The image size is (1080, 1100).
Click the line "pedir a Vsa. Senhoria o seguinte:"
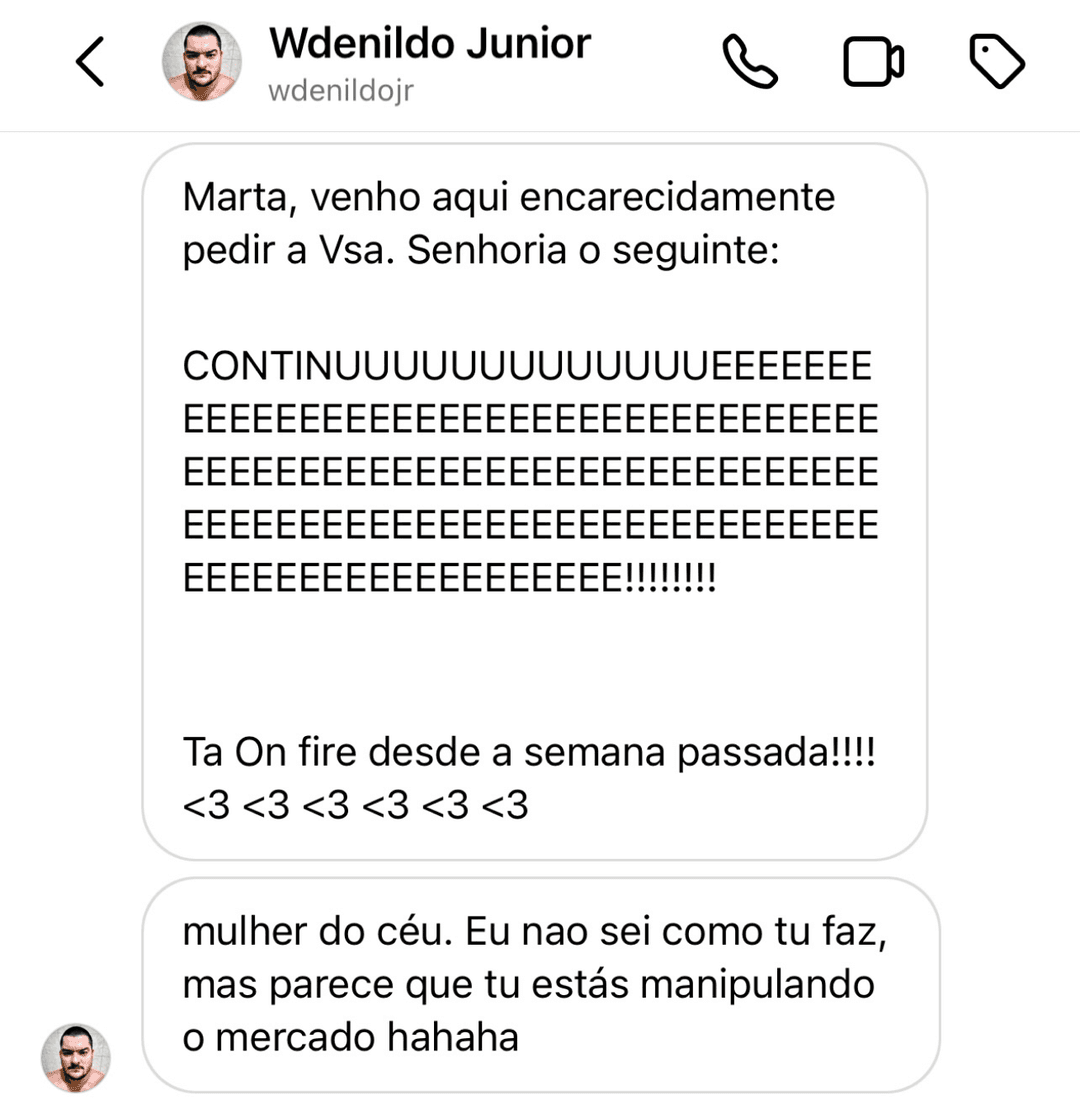point(480,251)
